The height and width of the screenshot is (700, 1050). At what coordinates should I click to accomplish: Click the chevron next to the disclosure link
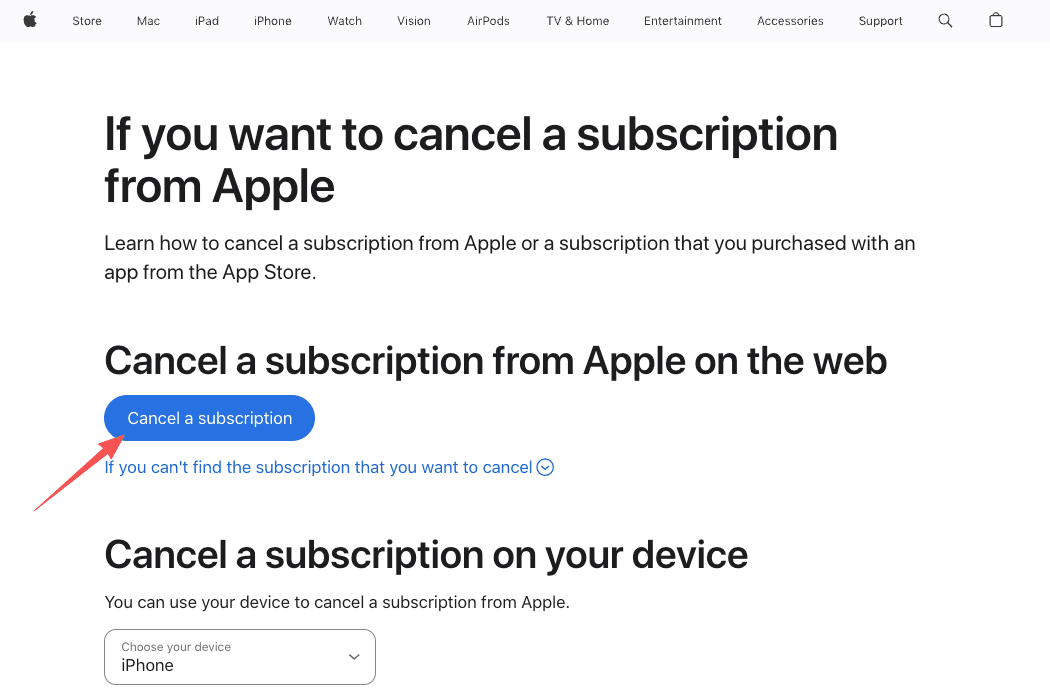[x=545, y=467]
